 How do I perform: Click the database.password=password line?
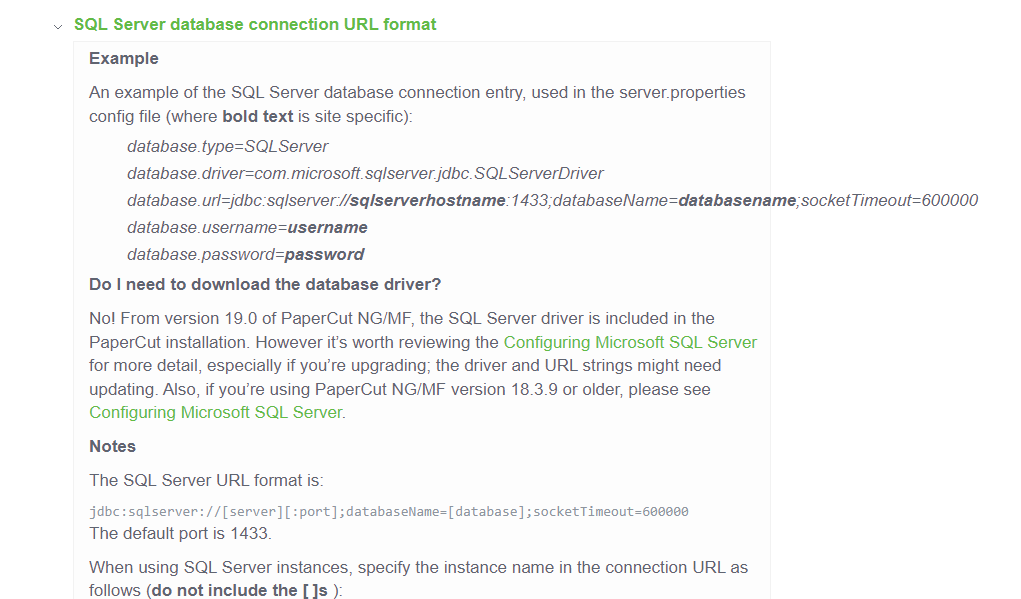(245, 255)
